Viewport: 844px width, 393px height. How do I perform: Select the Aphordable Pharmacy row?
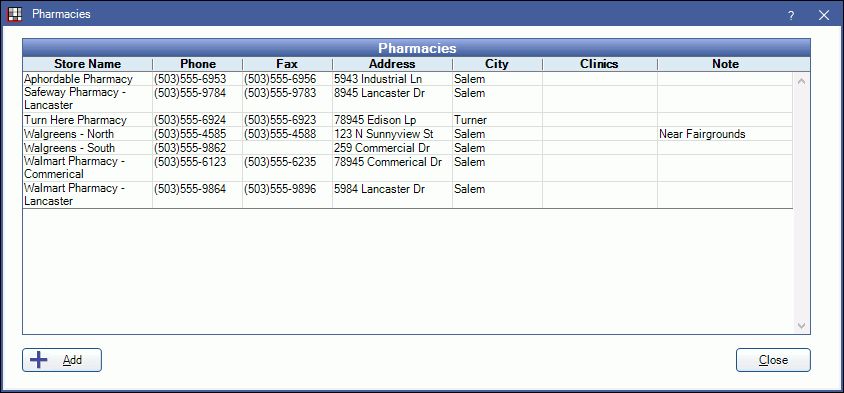[x=407, y=79]
